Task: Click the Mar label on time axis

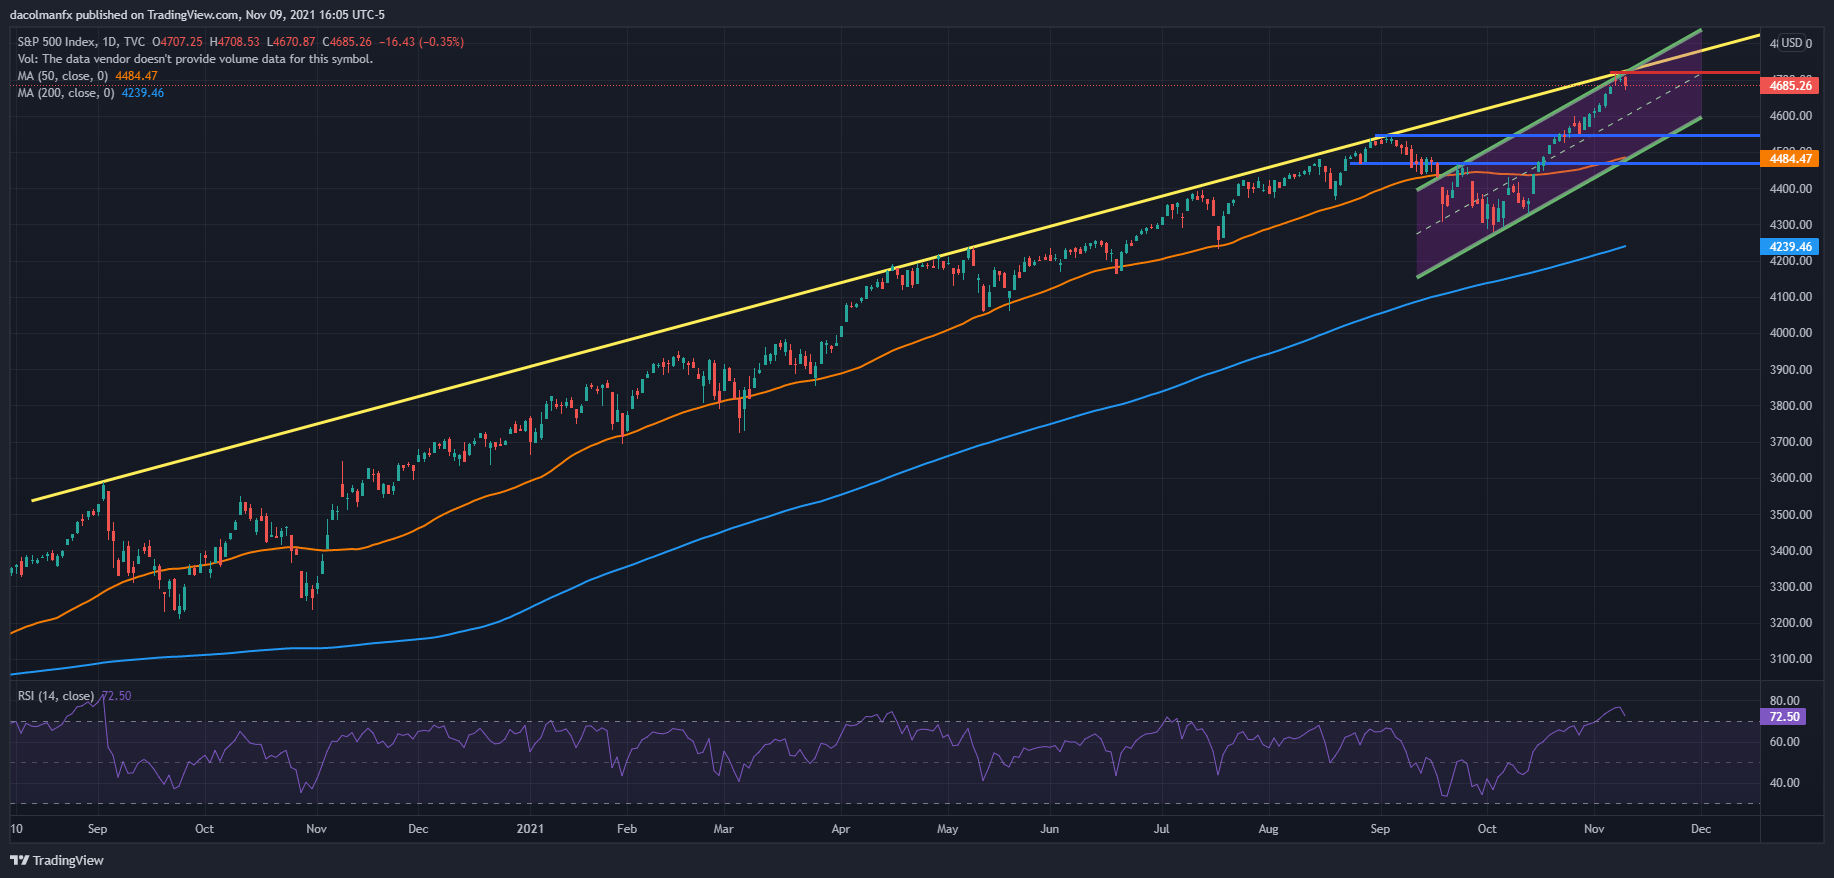Action: (x=724, y=829)
